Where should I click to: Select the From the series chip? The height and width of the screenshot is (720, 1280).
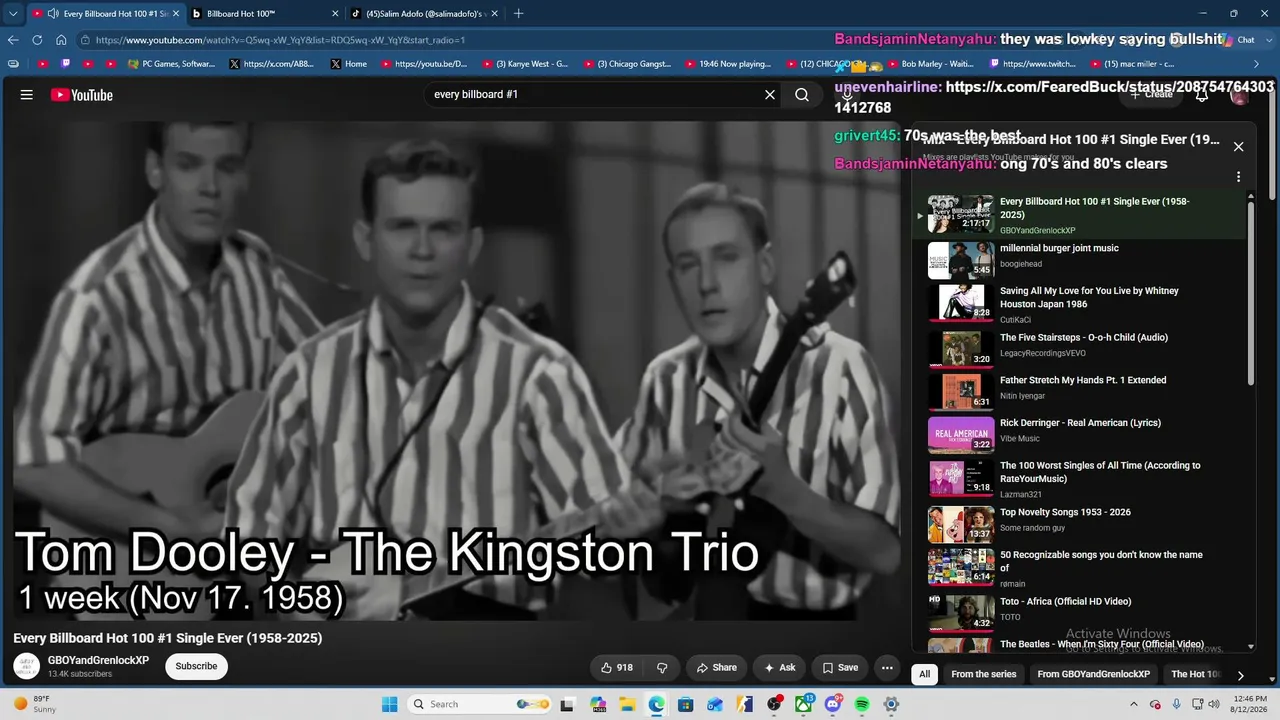pos(984,674)
